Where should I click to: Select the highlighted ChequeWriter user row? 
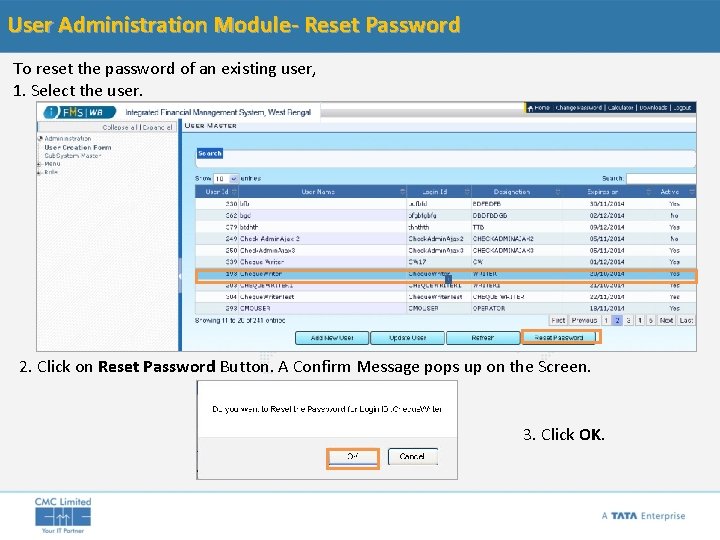point(445,274)
